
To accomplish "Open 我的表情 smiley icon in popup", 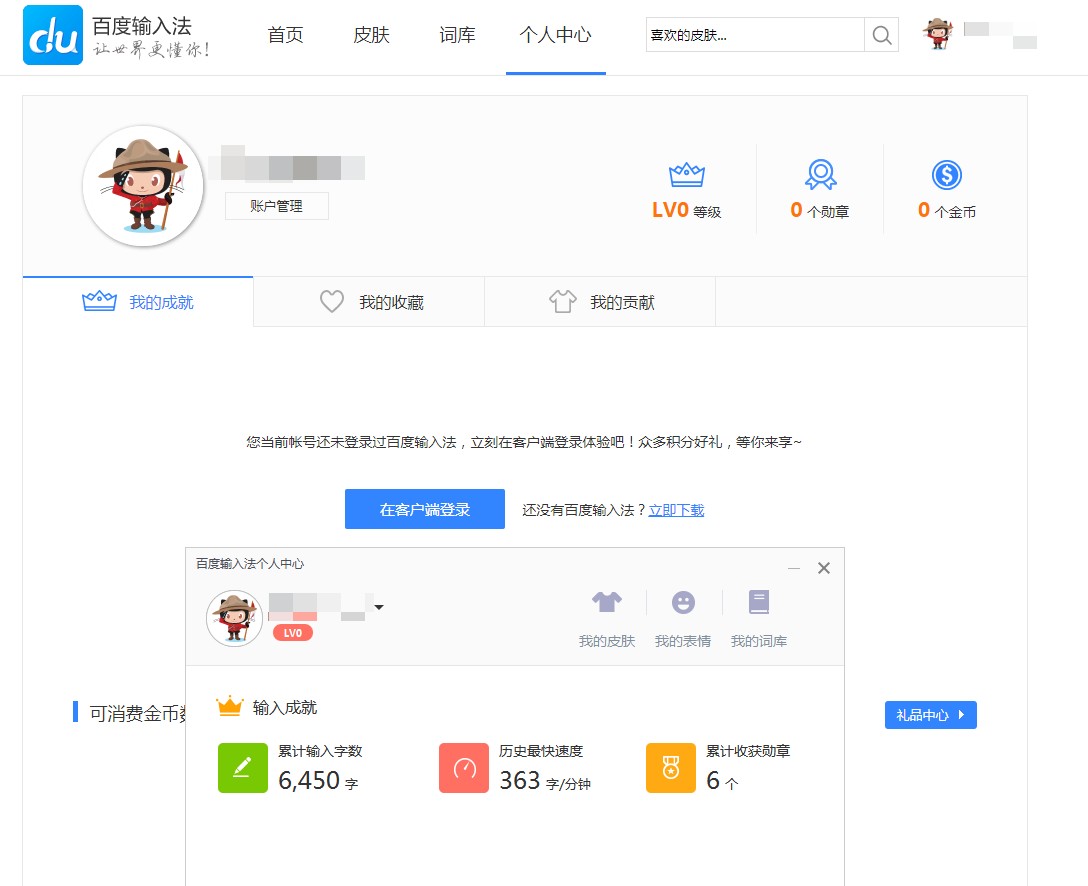I will click(683, 602).
